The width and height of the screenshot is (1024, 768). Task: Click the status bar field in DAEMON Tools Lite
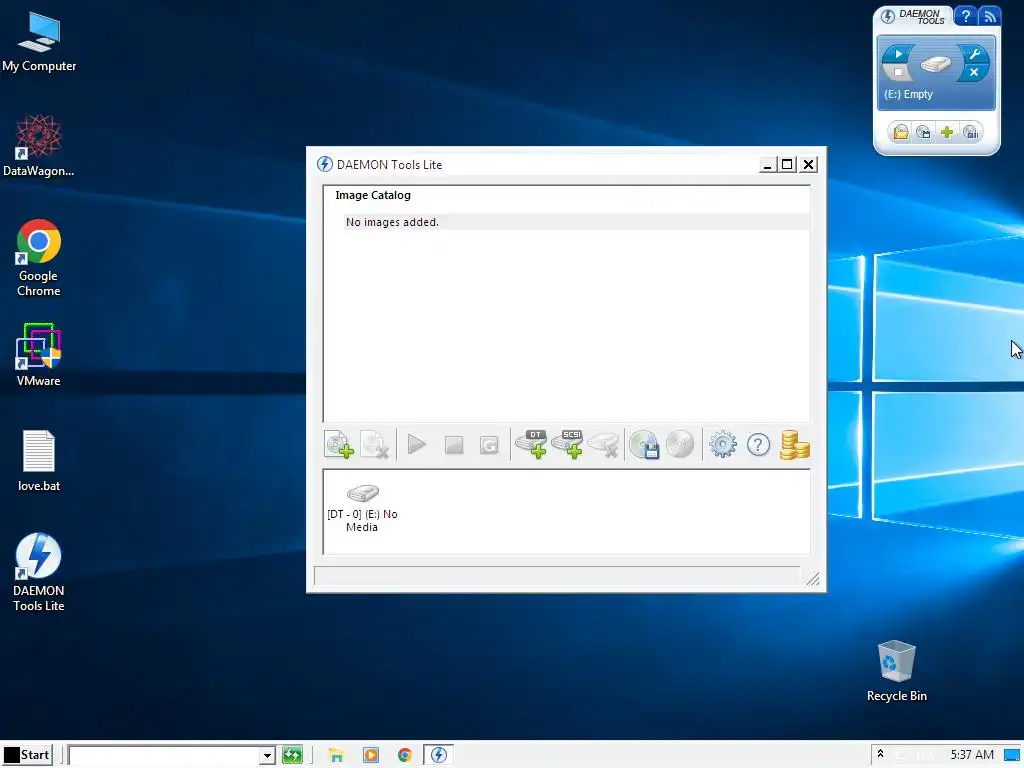557,575
